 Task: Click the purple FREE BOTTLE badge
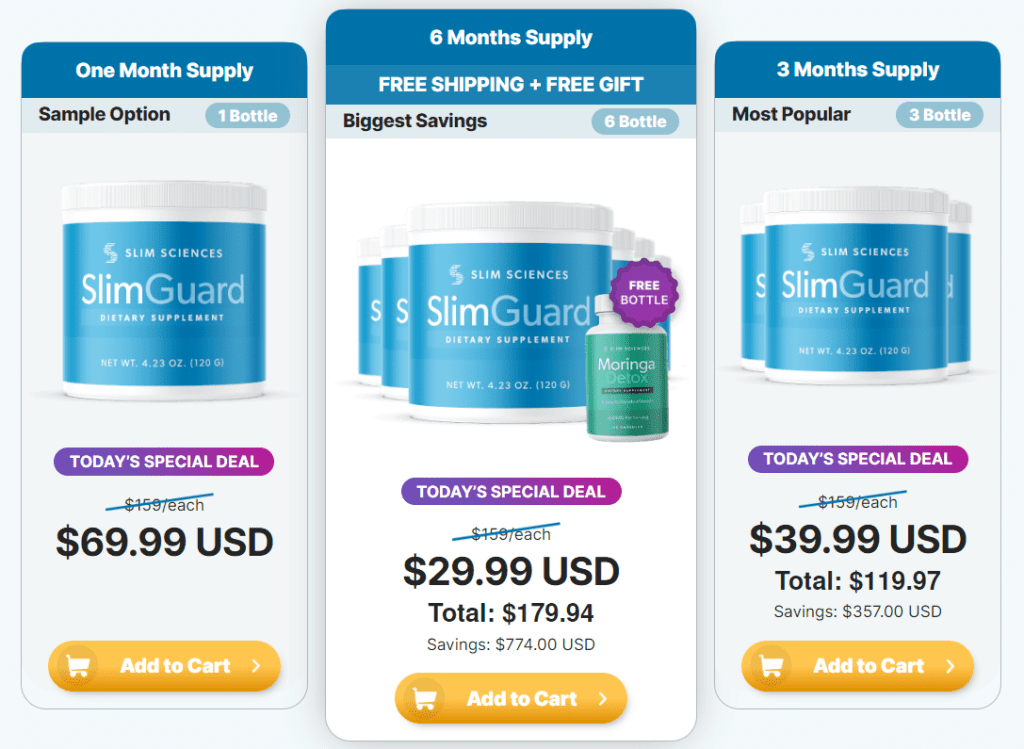click(x=644, y=293)
